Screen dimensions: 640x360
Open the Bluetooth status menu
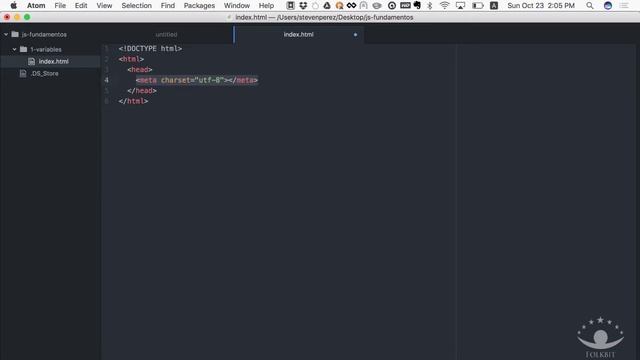click(x=429, y=5)
